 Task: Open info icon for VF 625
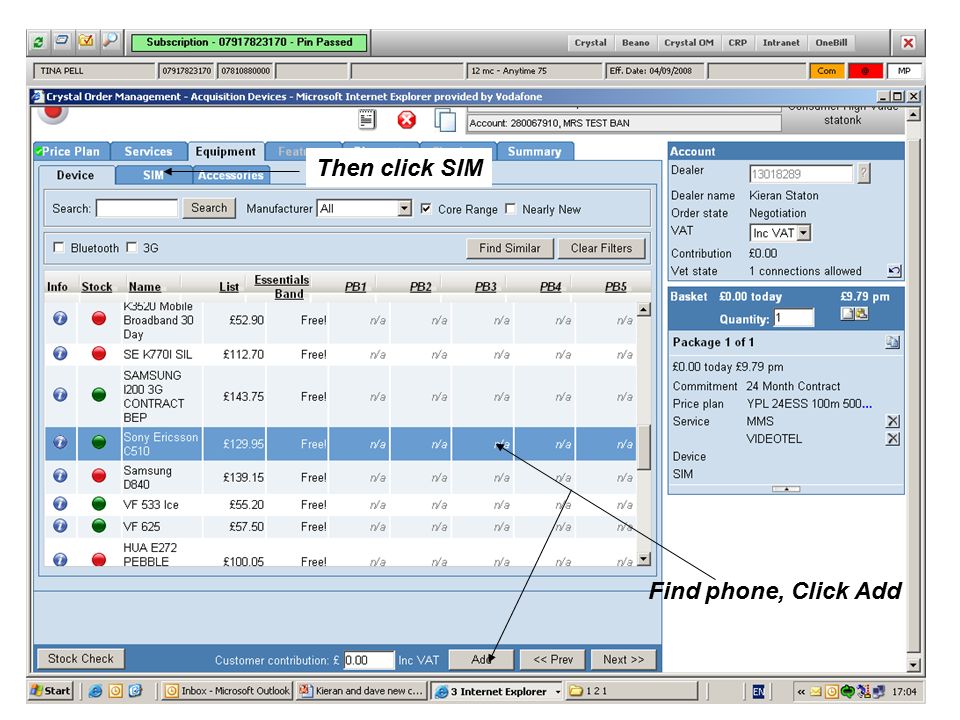click(60, 525)
